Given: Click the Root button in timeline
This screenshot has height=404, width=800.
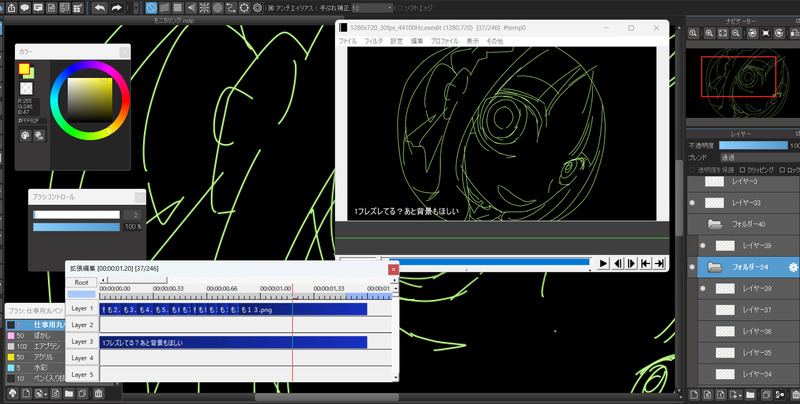Looking at the screenshot, I should point(81,282).
